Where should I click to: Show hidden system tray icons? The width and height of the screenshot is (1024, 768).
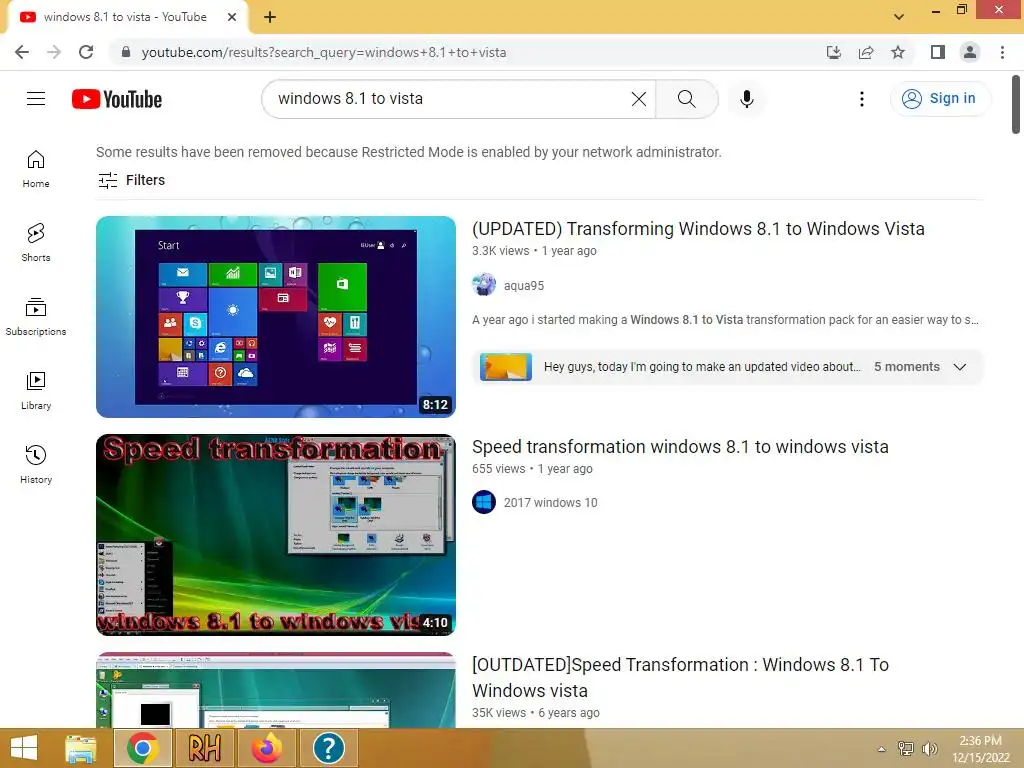882,749
